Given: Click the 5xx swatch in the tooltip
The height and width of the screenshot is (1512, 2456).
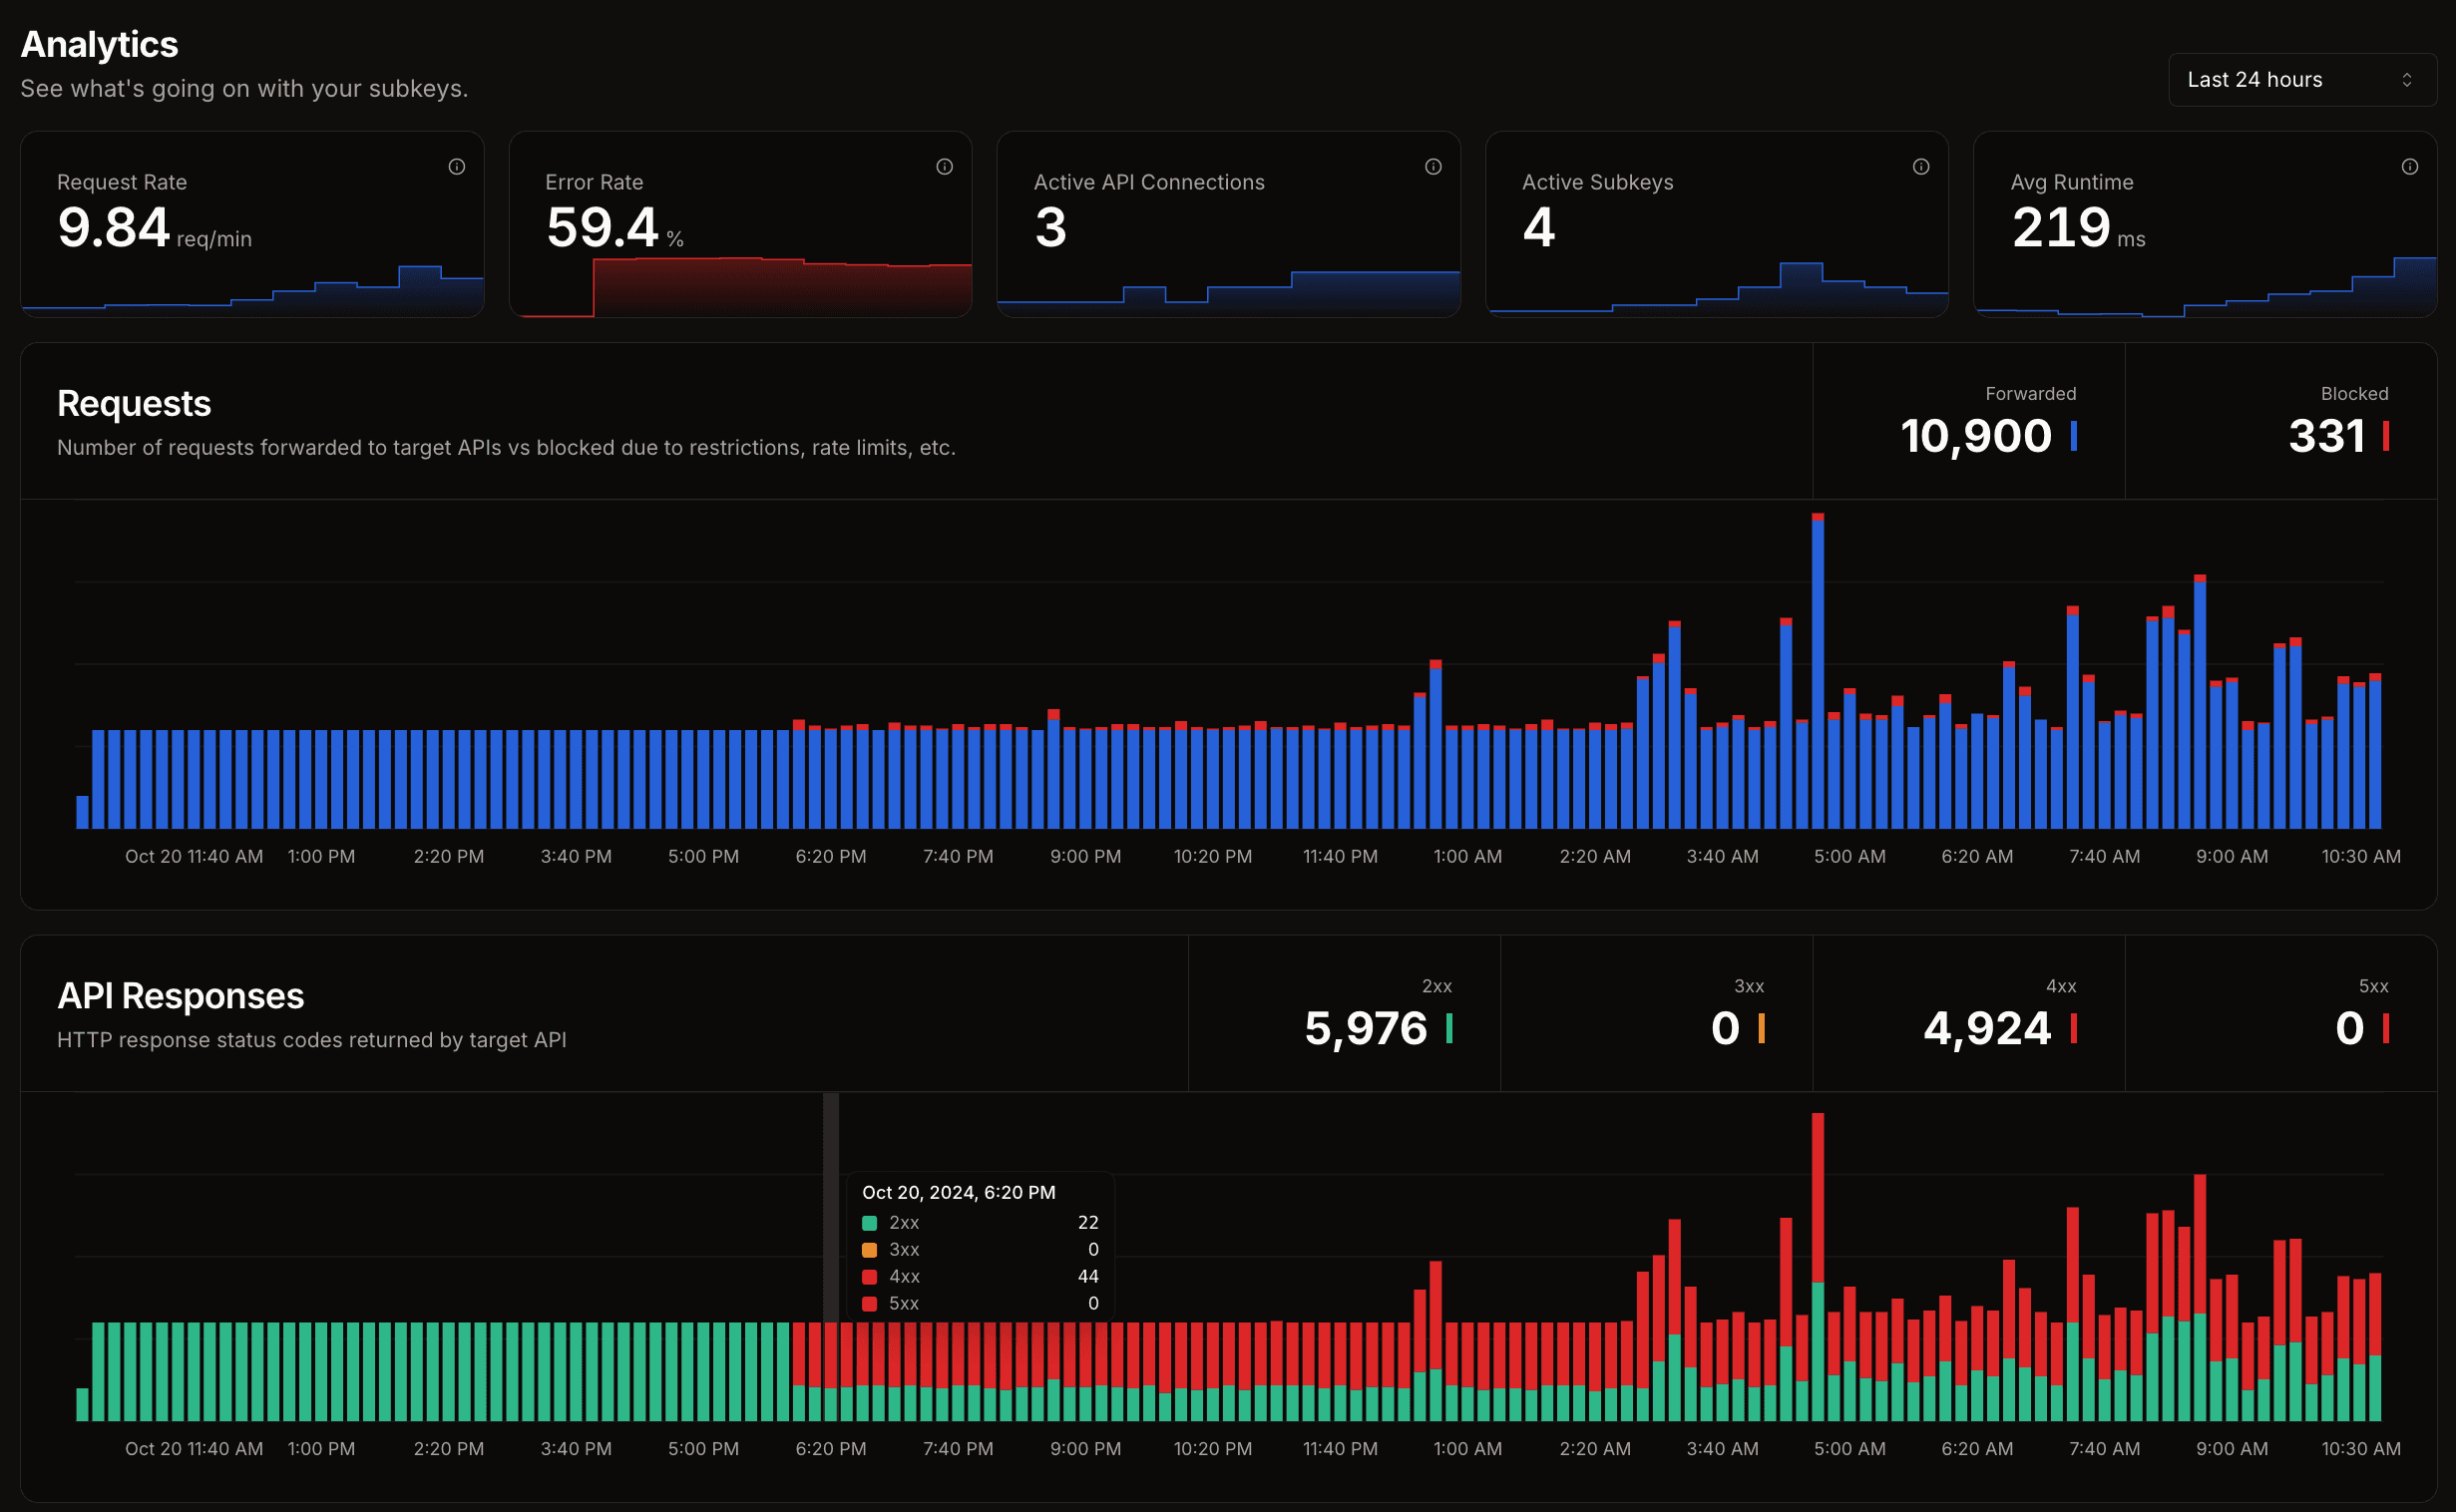Looking at the screenshot, I should 870,1304.
